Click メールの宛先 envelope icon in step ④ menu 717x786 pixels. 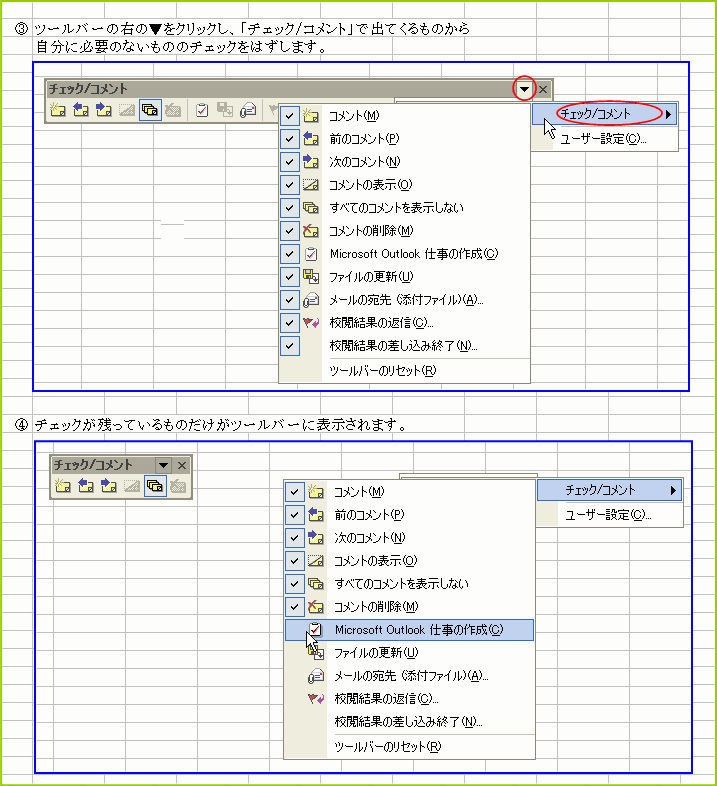pyautogui.click(x=316, y=676)
